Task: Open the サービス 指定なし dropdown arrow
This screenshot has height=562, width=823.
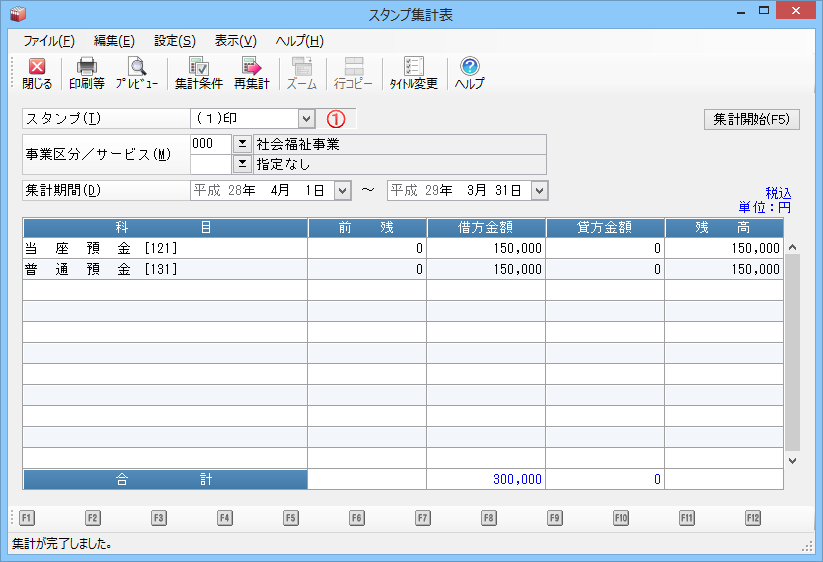Action: pyautogui.click(x=241, y=164)
